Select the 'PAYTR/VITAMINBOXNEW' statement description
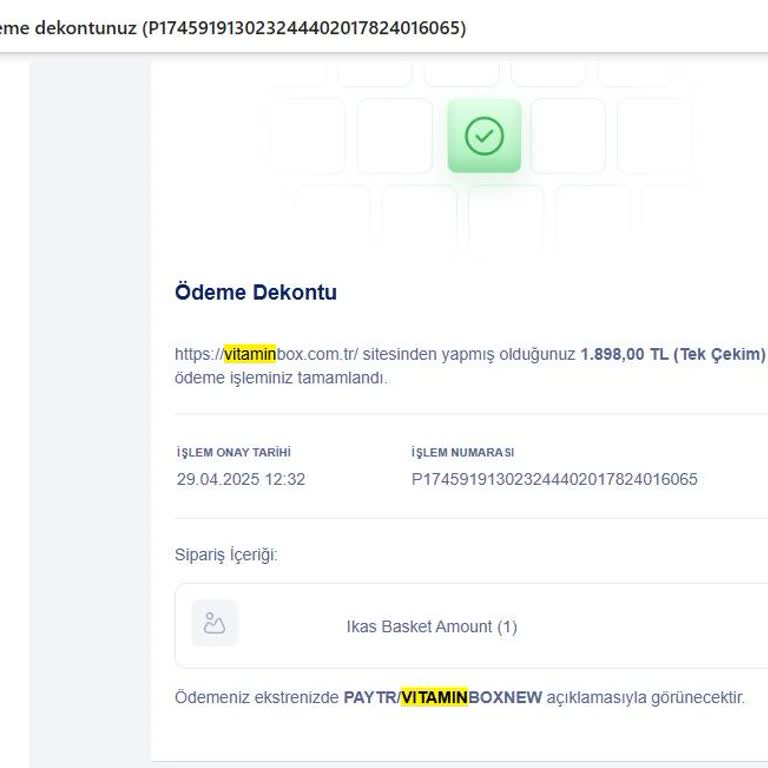 (x=443, y=697)
